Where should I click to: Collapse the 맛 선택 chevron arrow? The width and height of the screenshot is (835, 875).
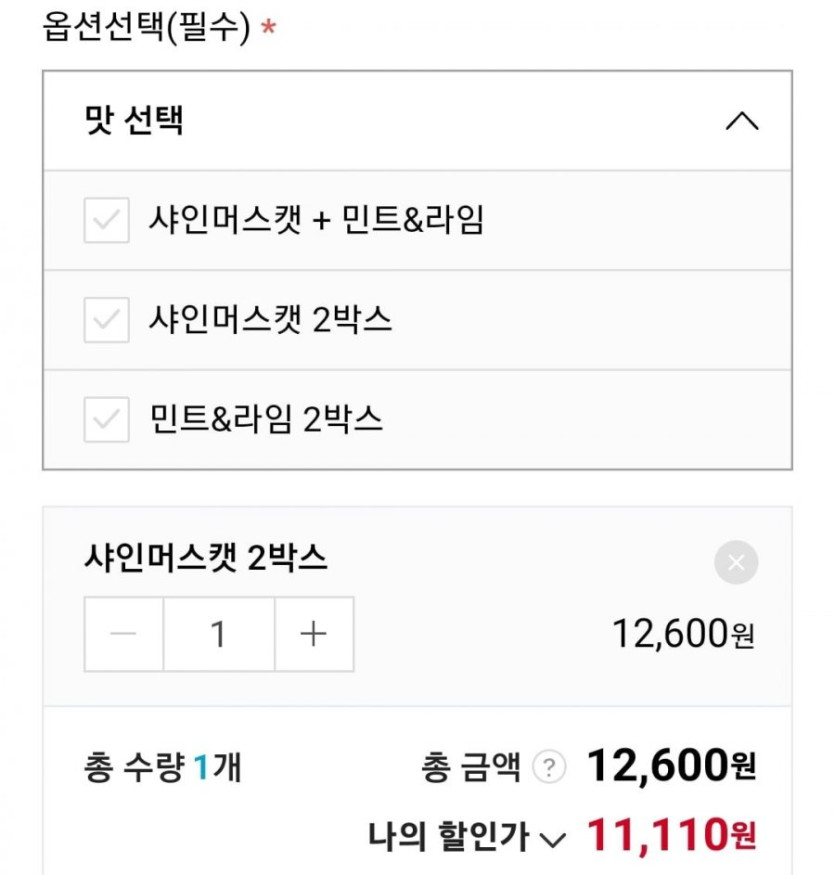(x=741, y=122)
